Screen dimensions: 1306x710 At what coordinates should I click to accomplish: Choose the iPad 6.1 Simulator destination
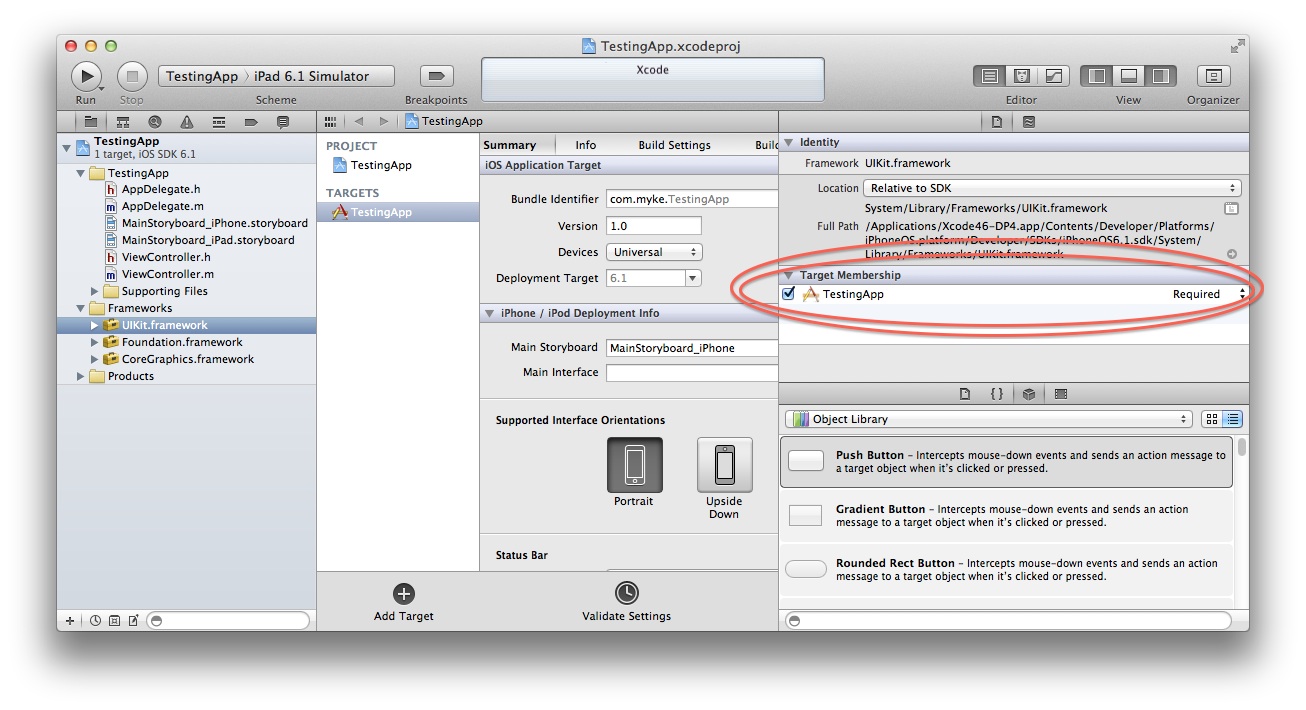pos(311,76)
